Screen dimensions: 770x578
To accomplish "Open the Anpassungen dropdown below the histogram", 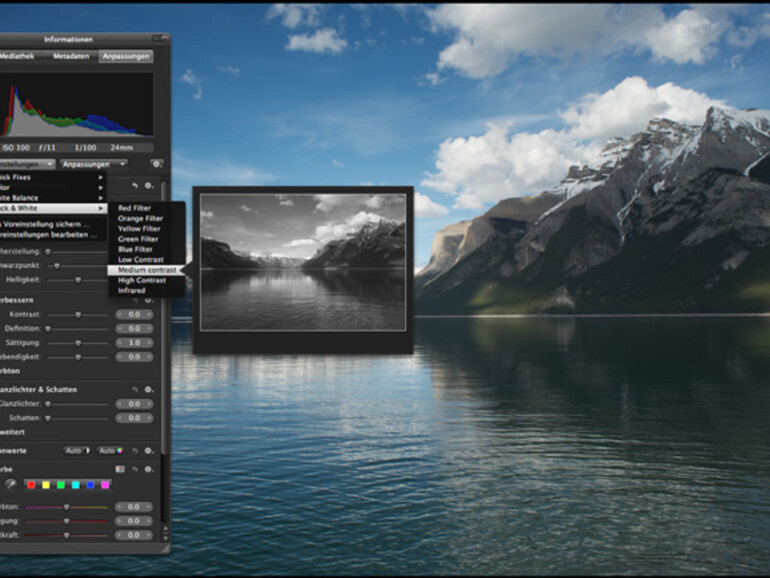I will pyautogui.click(x=92, y=163).
